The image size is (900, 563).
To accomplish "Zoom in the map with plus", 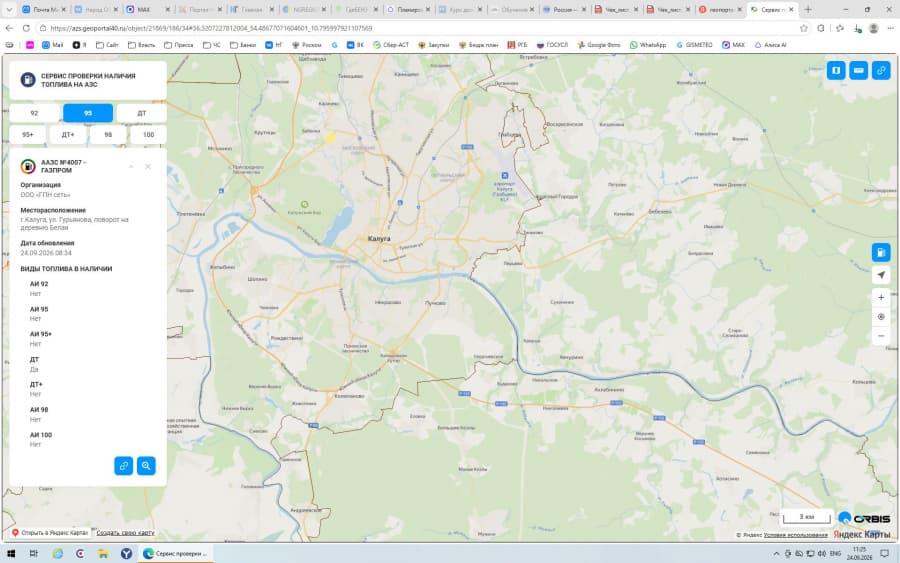I will click(x=881, y=297).
